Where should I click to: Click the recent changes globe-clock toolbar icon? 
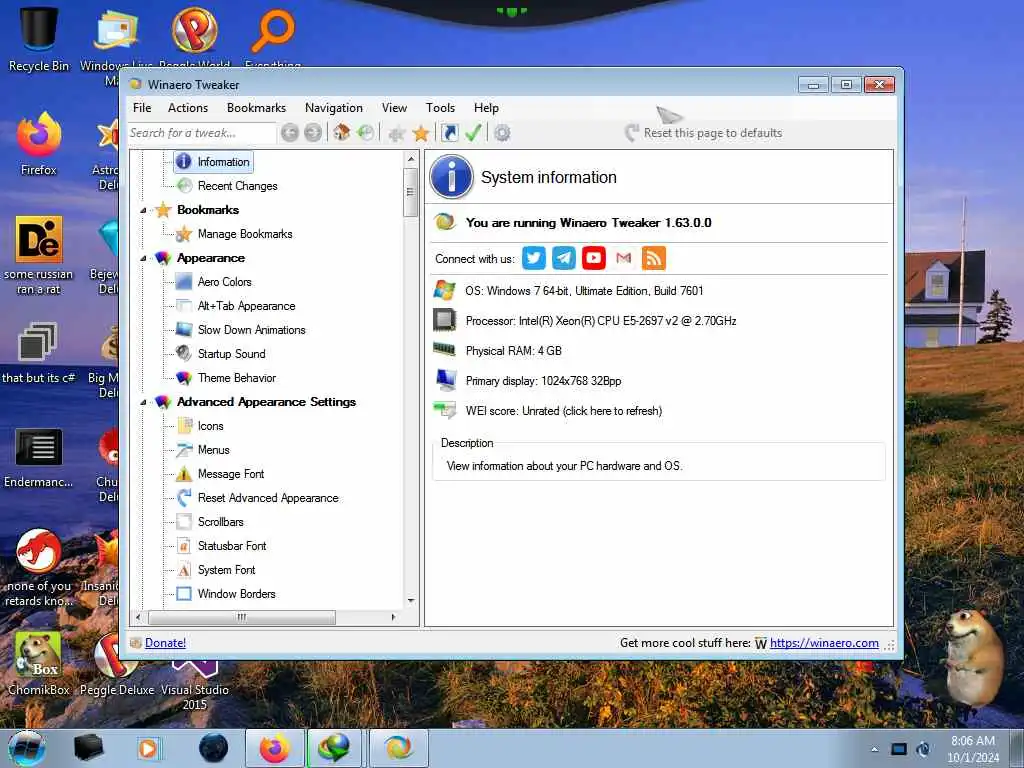coord(366,133)
